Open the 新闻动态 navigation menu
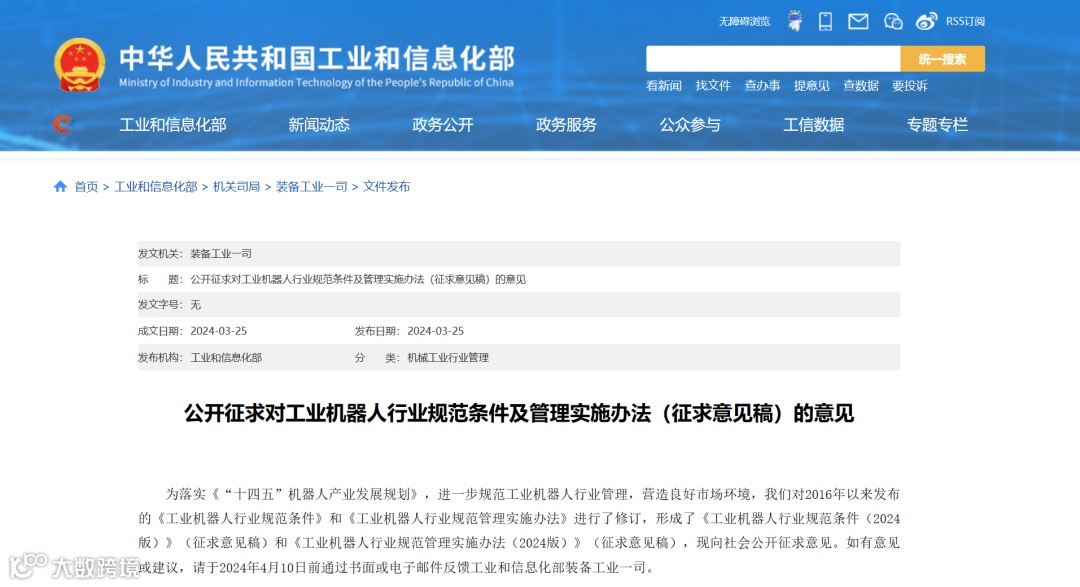1080x587 pixels. click(x=319, y=125)
